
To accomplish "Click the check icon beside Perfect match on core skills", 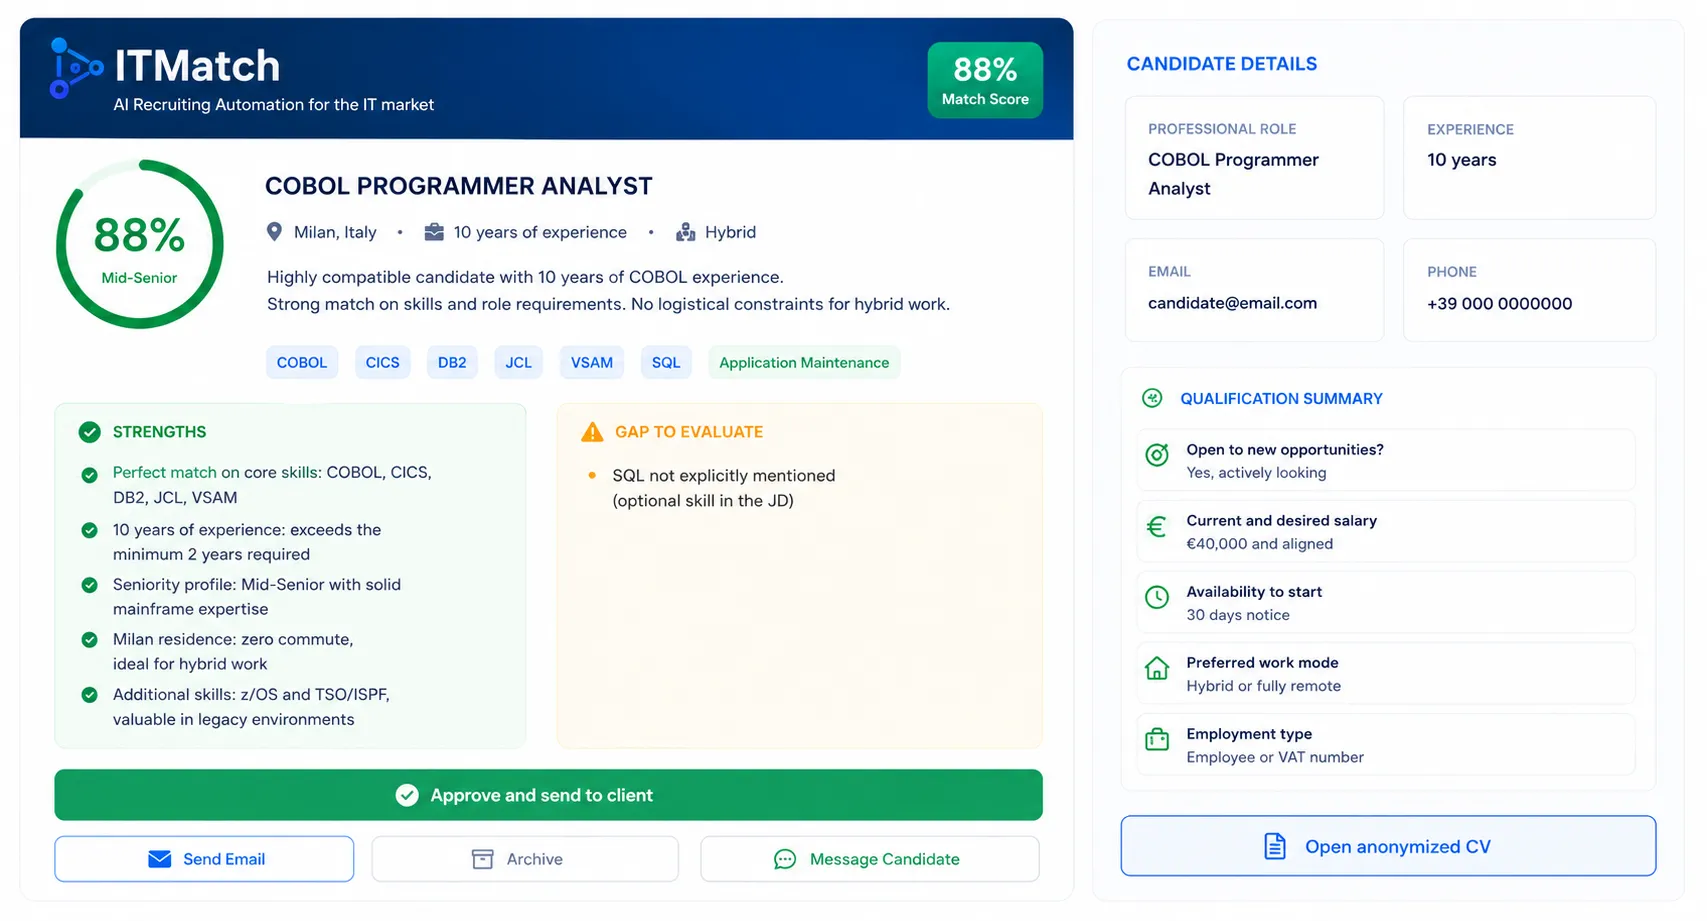I will [89, 475].
